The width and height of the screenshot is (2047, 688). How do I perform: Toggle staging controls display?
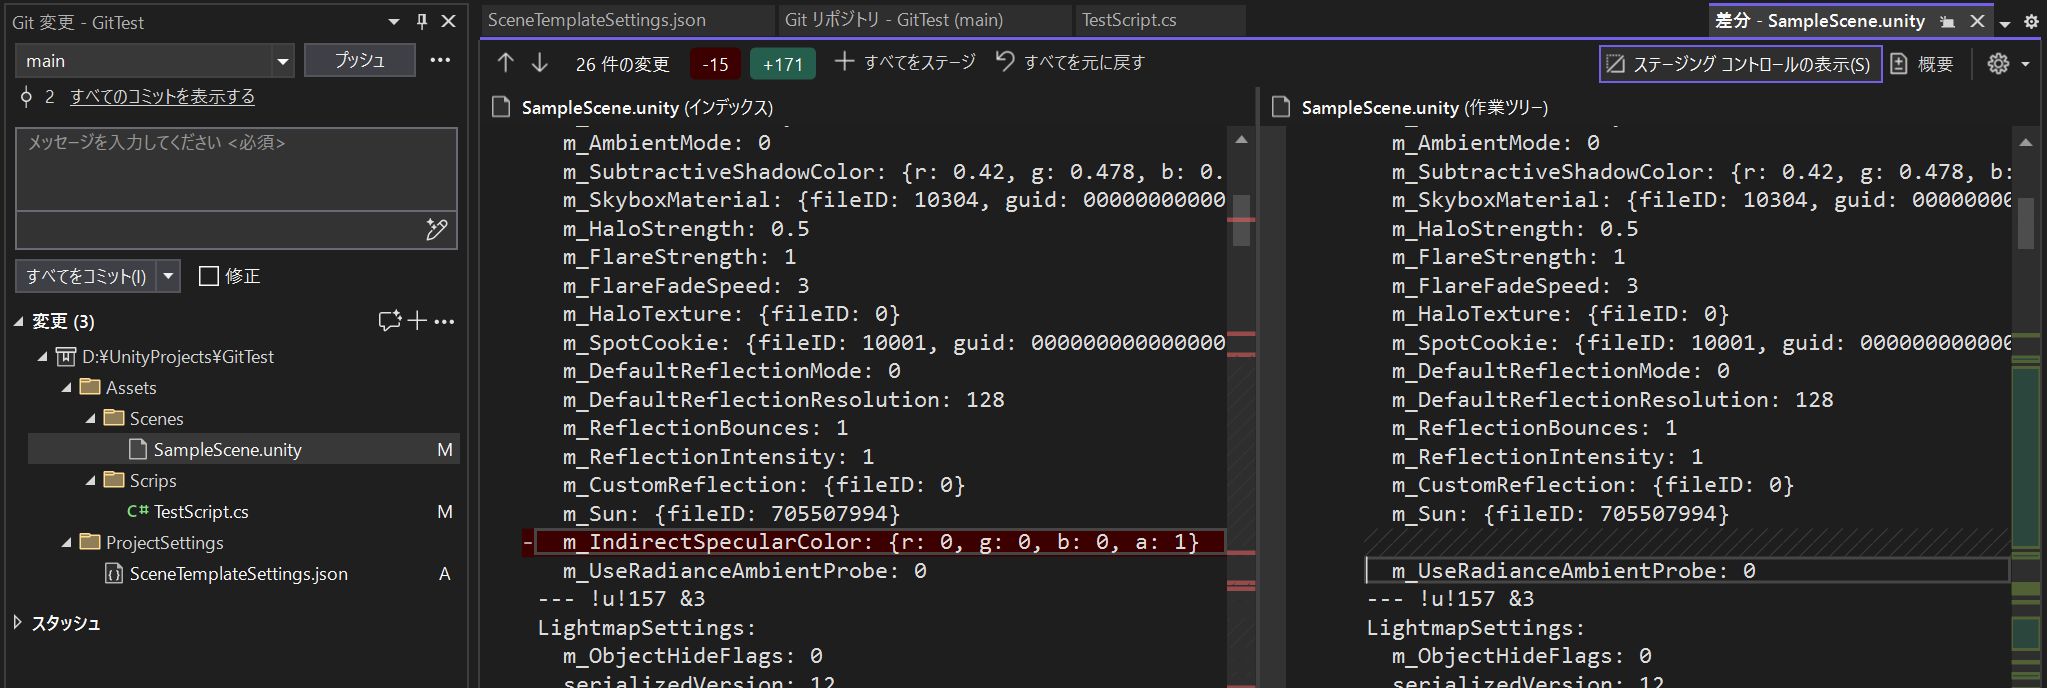(1740, 64)
